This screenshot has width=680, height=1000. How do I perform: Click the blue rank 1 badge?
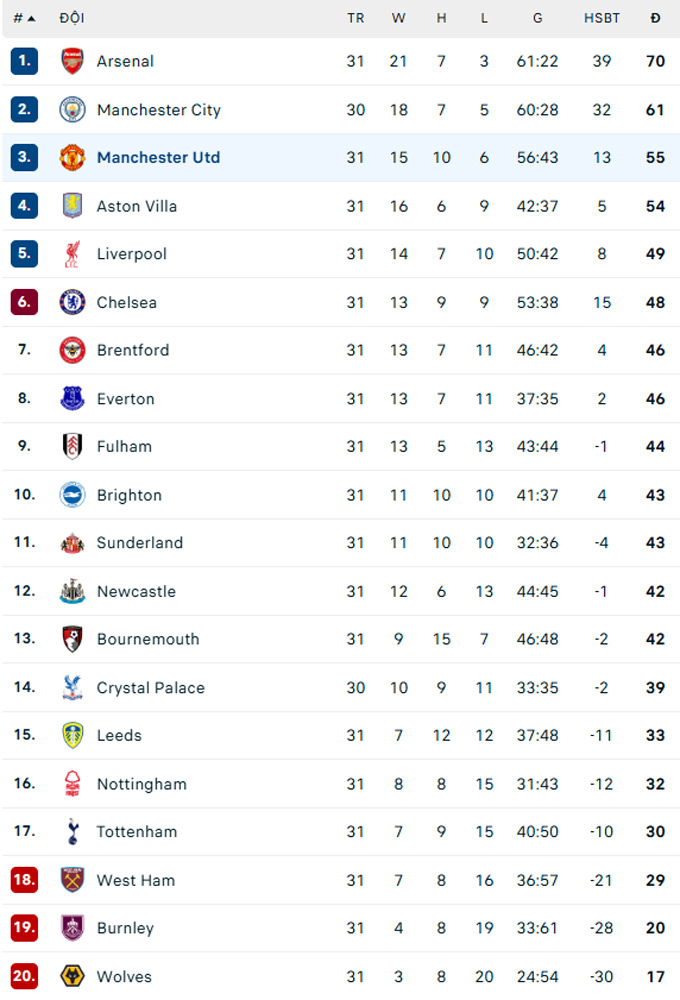(x=24, y=61)
